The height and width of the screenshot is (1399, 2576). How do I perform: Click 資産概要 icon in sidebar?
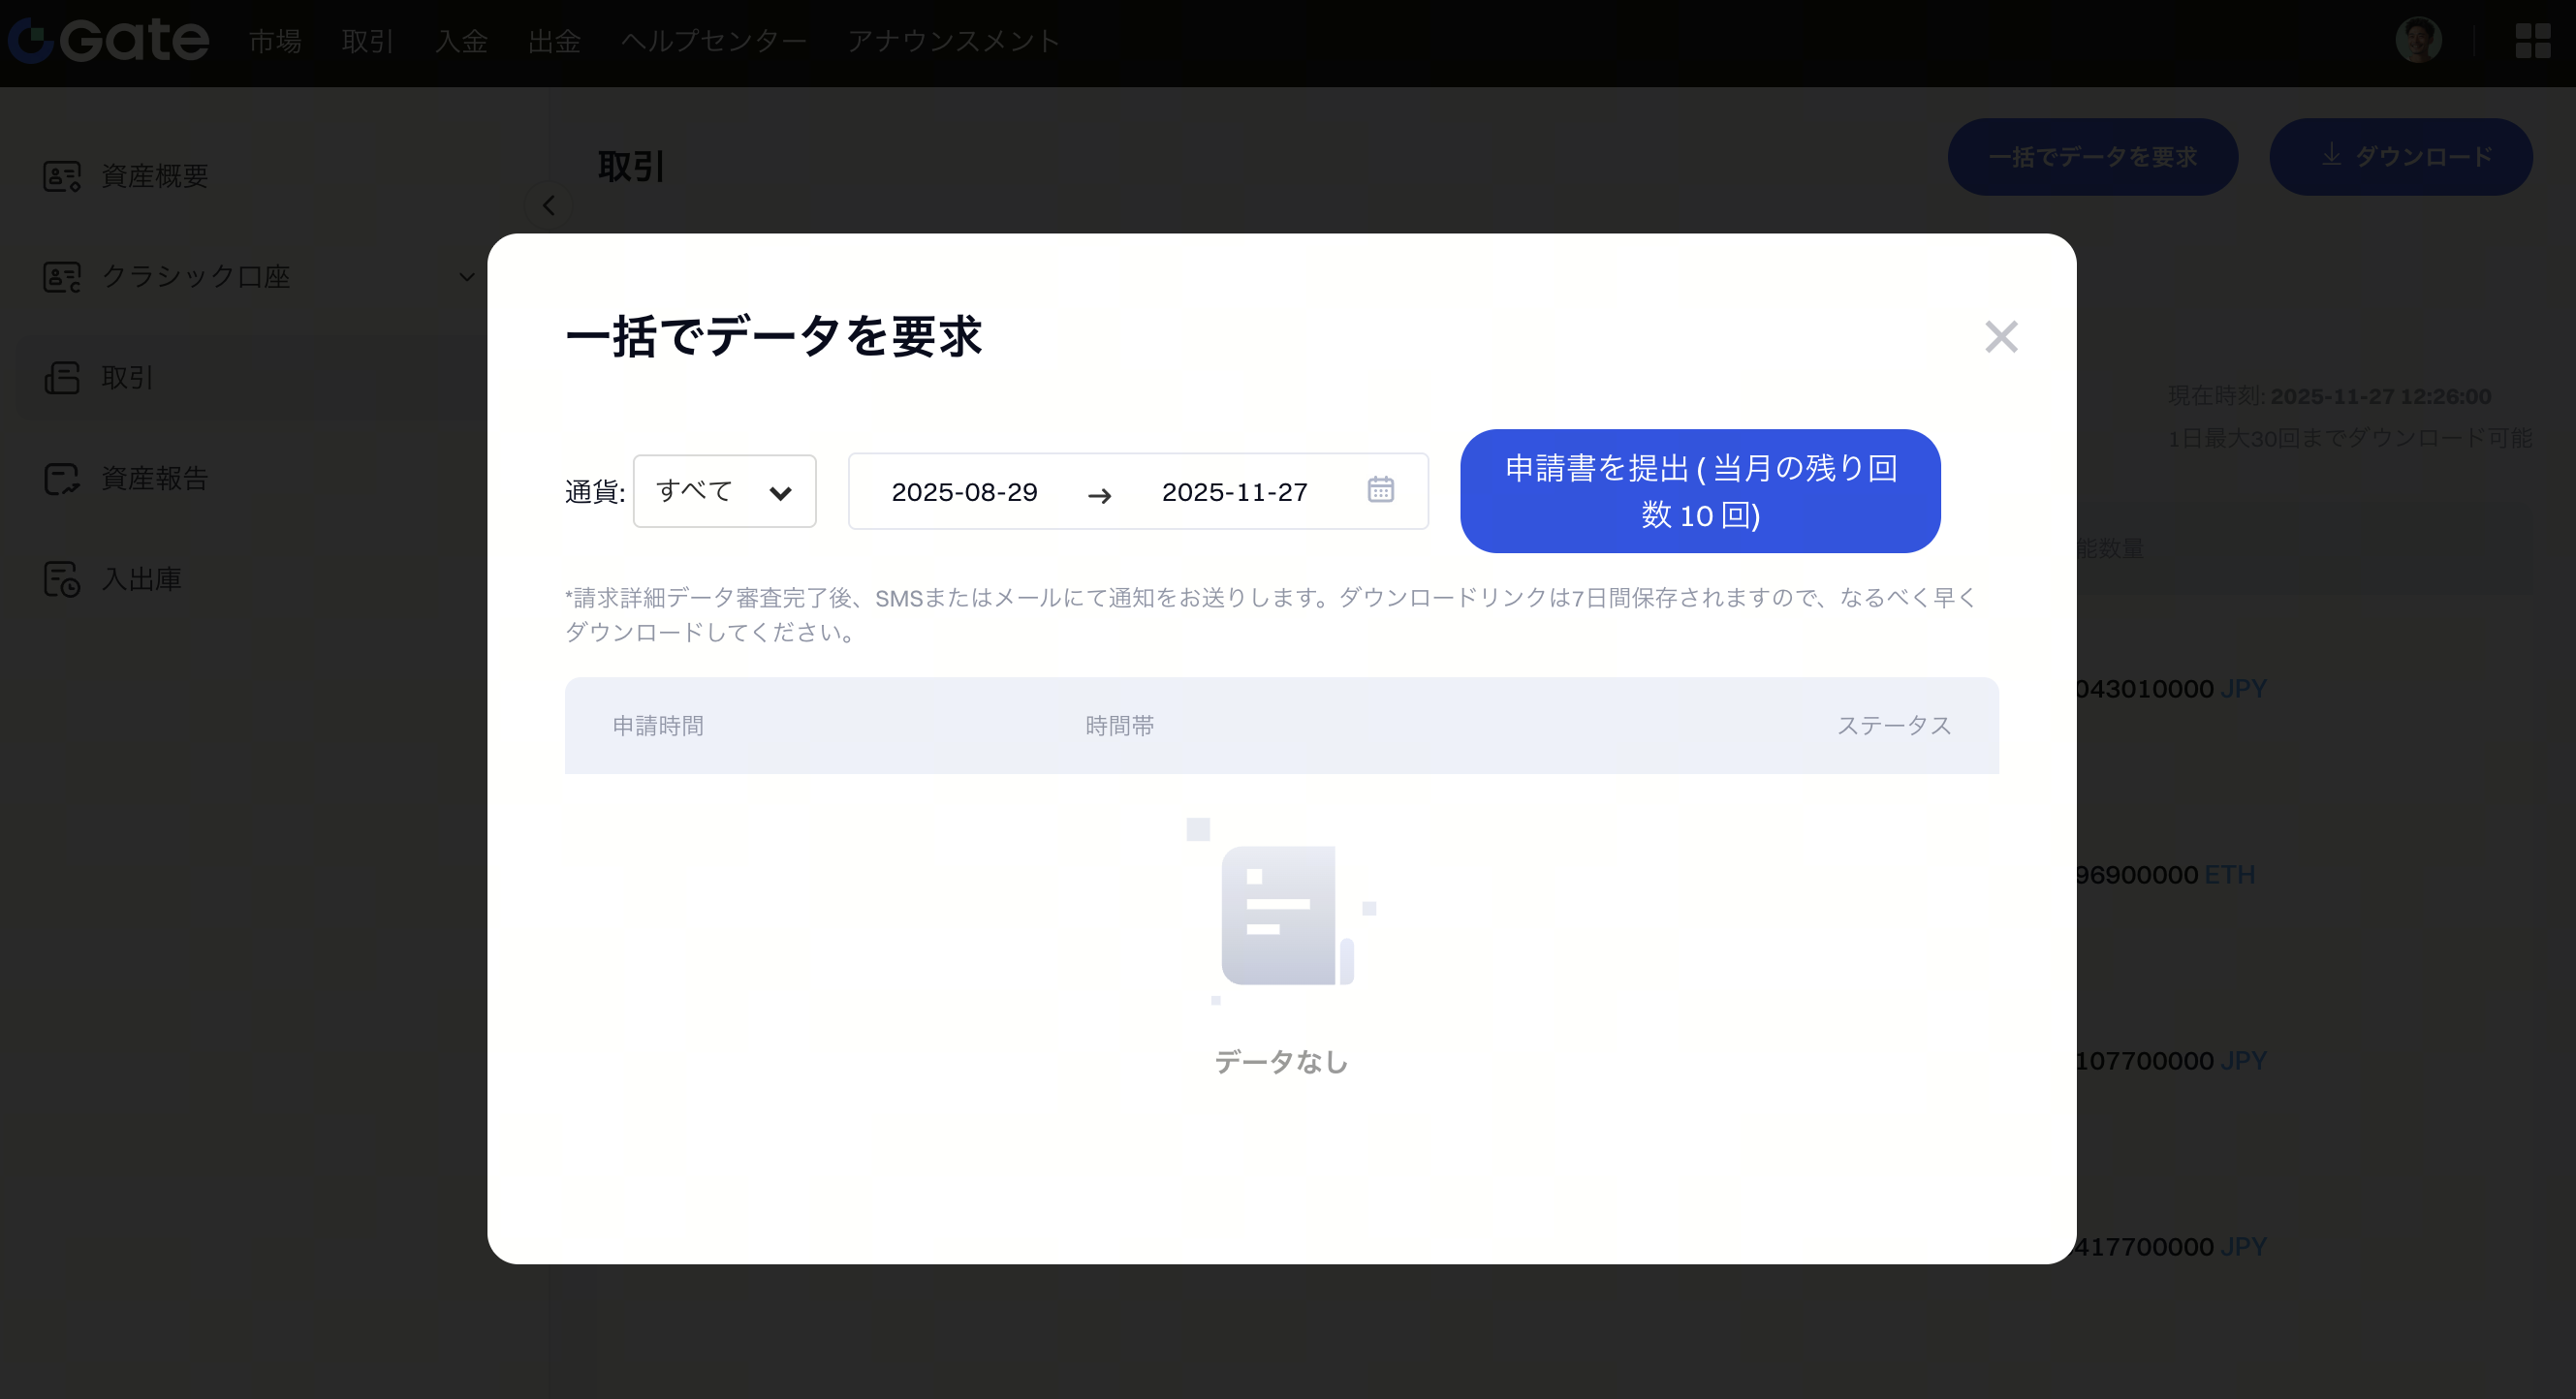pos(62,176)
